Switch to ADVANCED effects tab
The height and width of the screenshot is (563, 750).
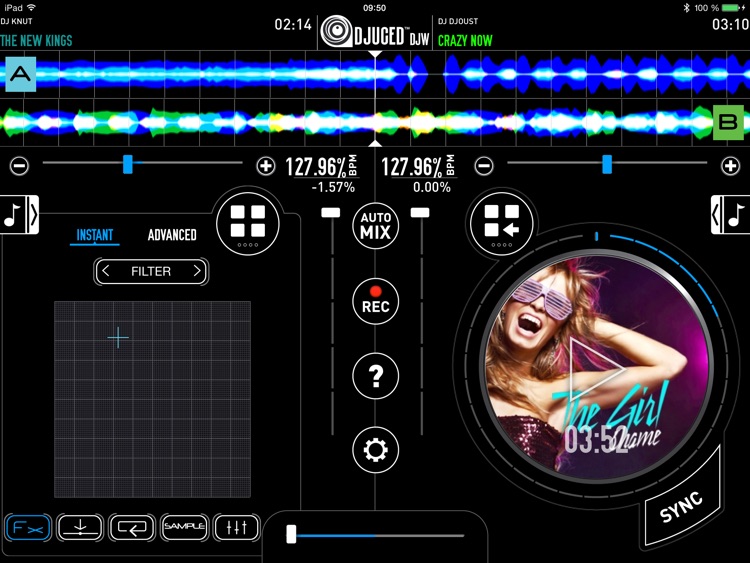point(172,235)
